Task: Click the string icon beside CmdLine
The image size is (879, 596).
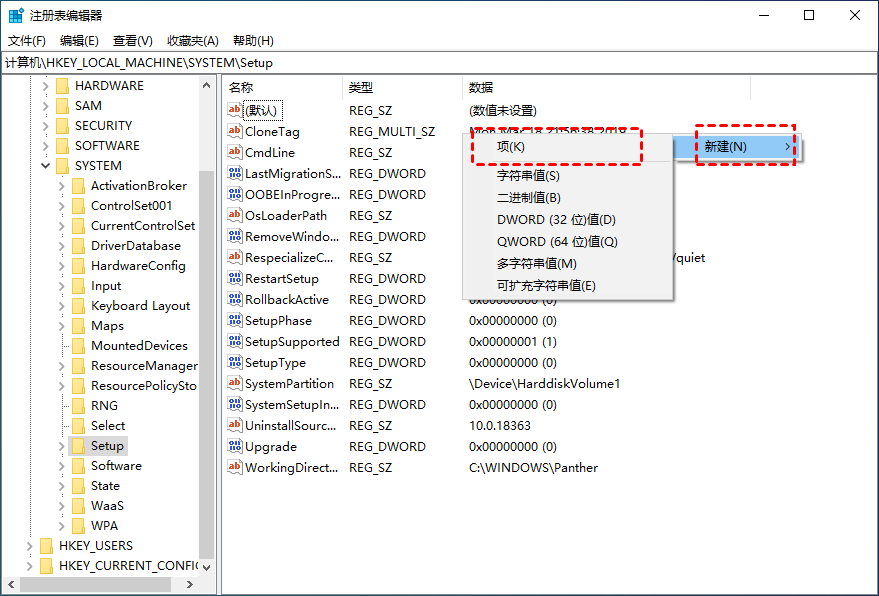Action: coord(234,152)
